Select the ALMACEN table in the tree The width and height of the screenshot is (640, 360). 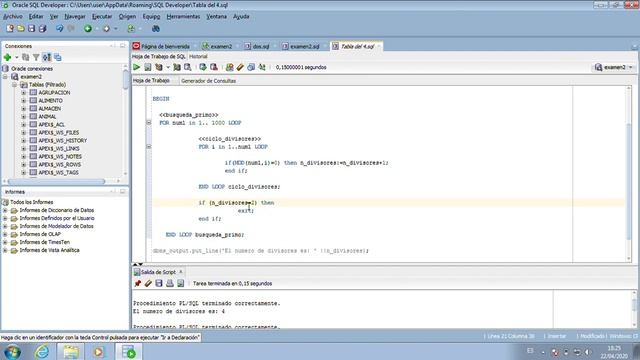click(49, 109)
